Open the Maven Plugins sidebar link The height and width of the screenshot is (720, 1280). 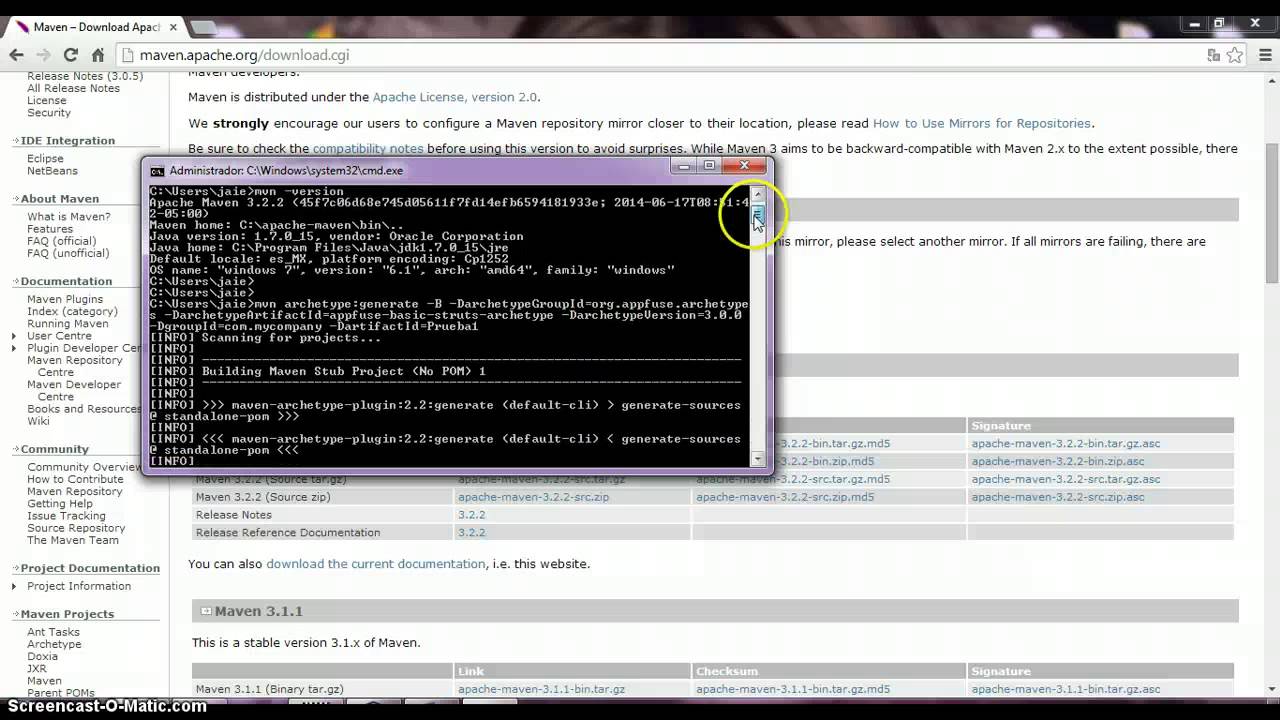tap(65, 300)
